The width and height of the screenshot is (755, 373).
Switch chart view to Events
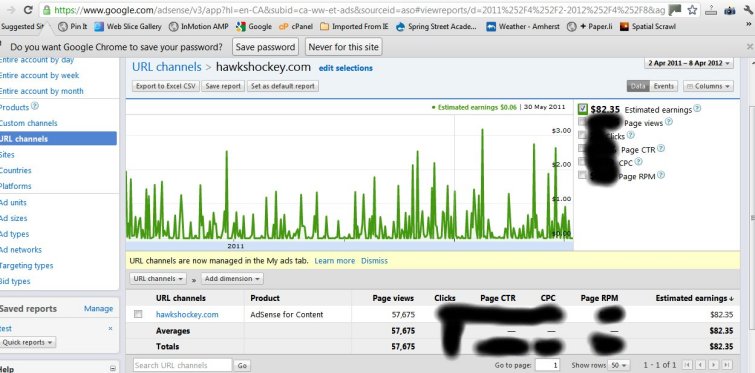664,86
